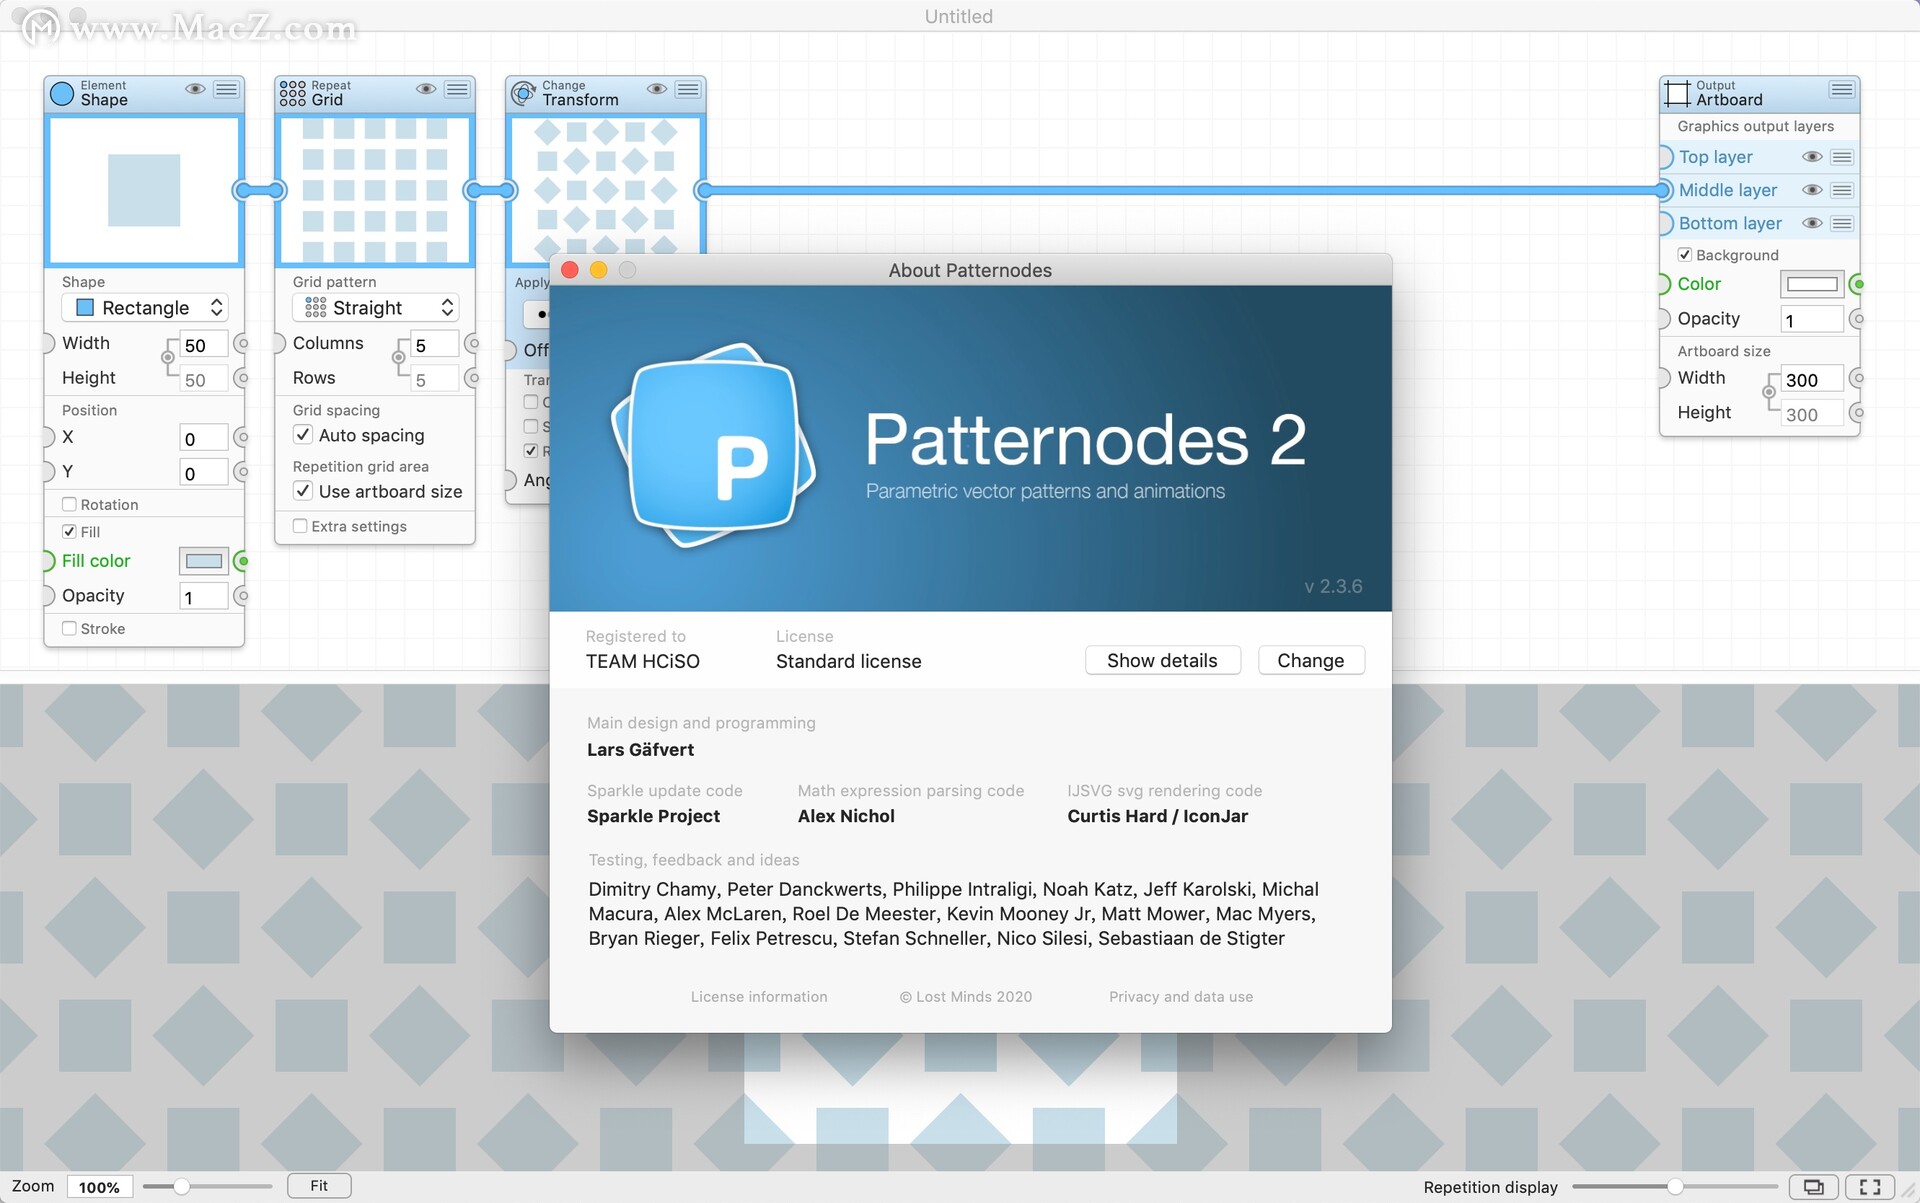Click the fullscreen repetition display icon
Image resolution: width=1920 pixels, height=1203 pixels.
[1869, 1187]
